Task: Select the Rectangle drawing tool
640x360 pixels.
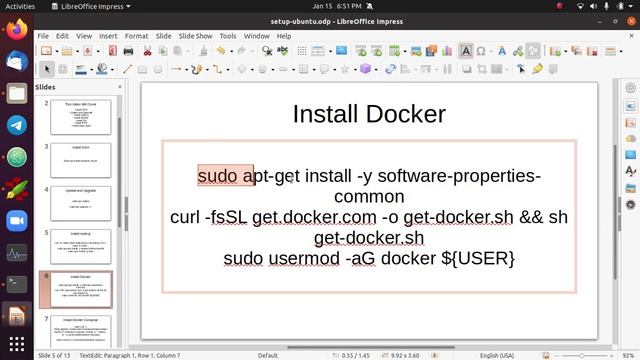Action: pyautogui.click(x=142, y=69)
